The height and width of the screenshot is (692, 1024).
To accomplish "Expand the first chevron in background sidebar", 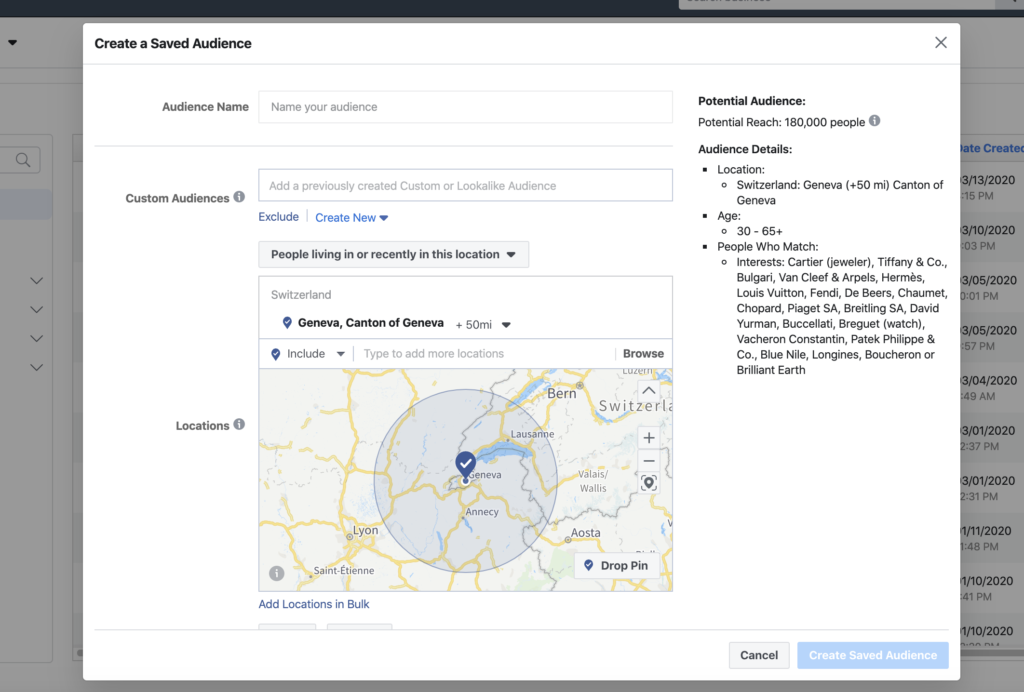I will [x=37, y=281].
